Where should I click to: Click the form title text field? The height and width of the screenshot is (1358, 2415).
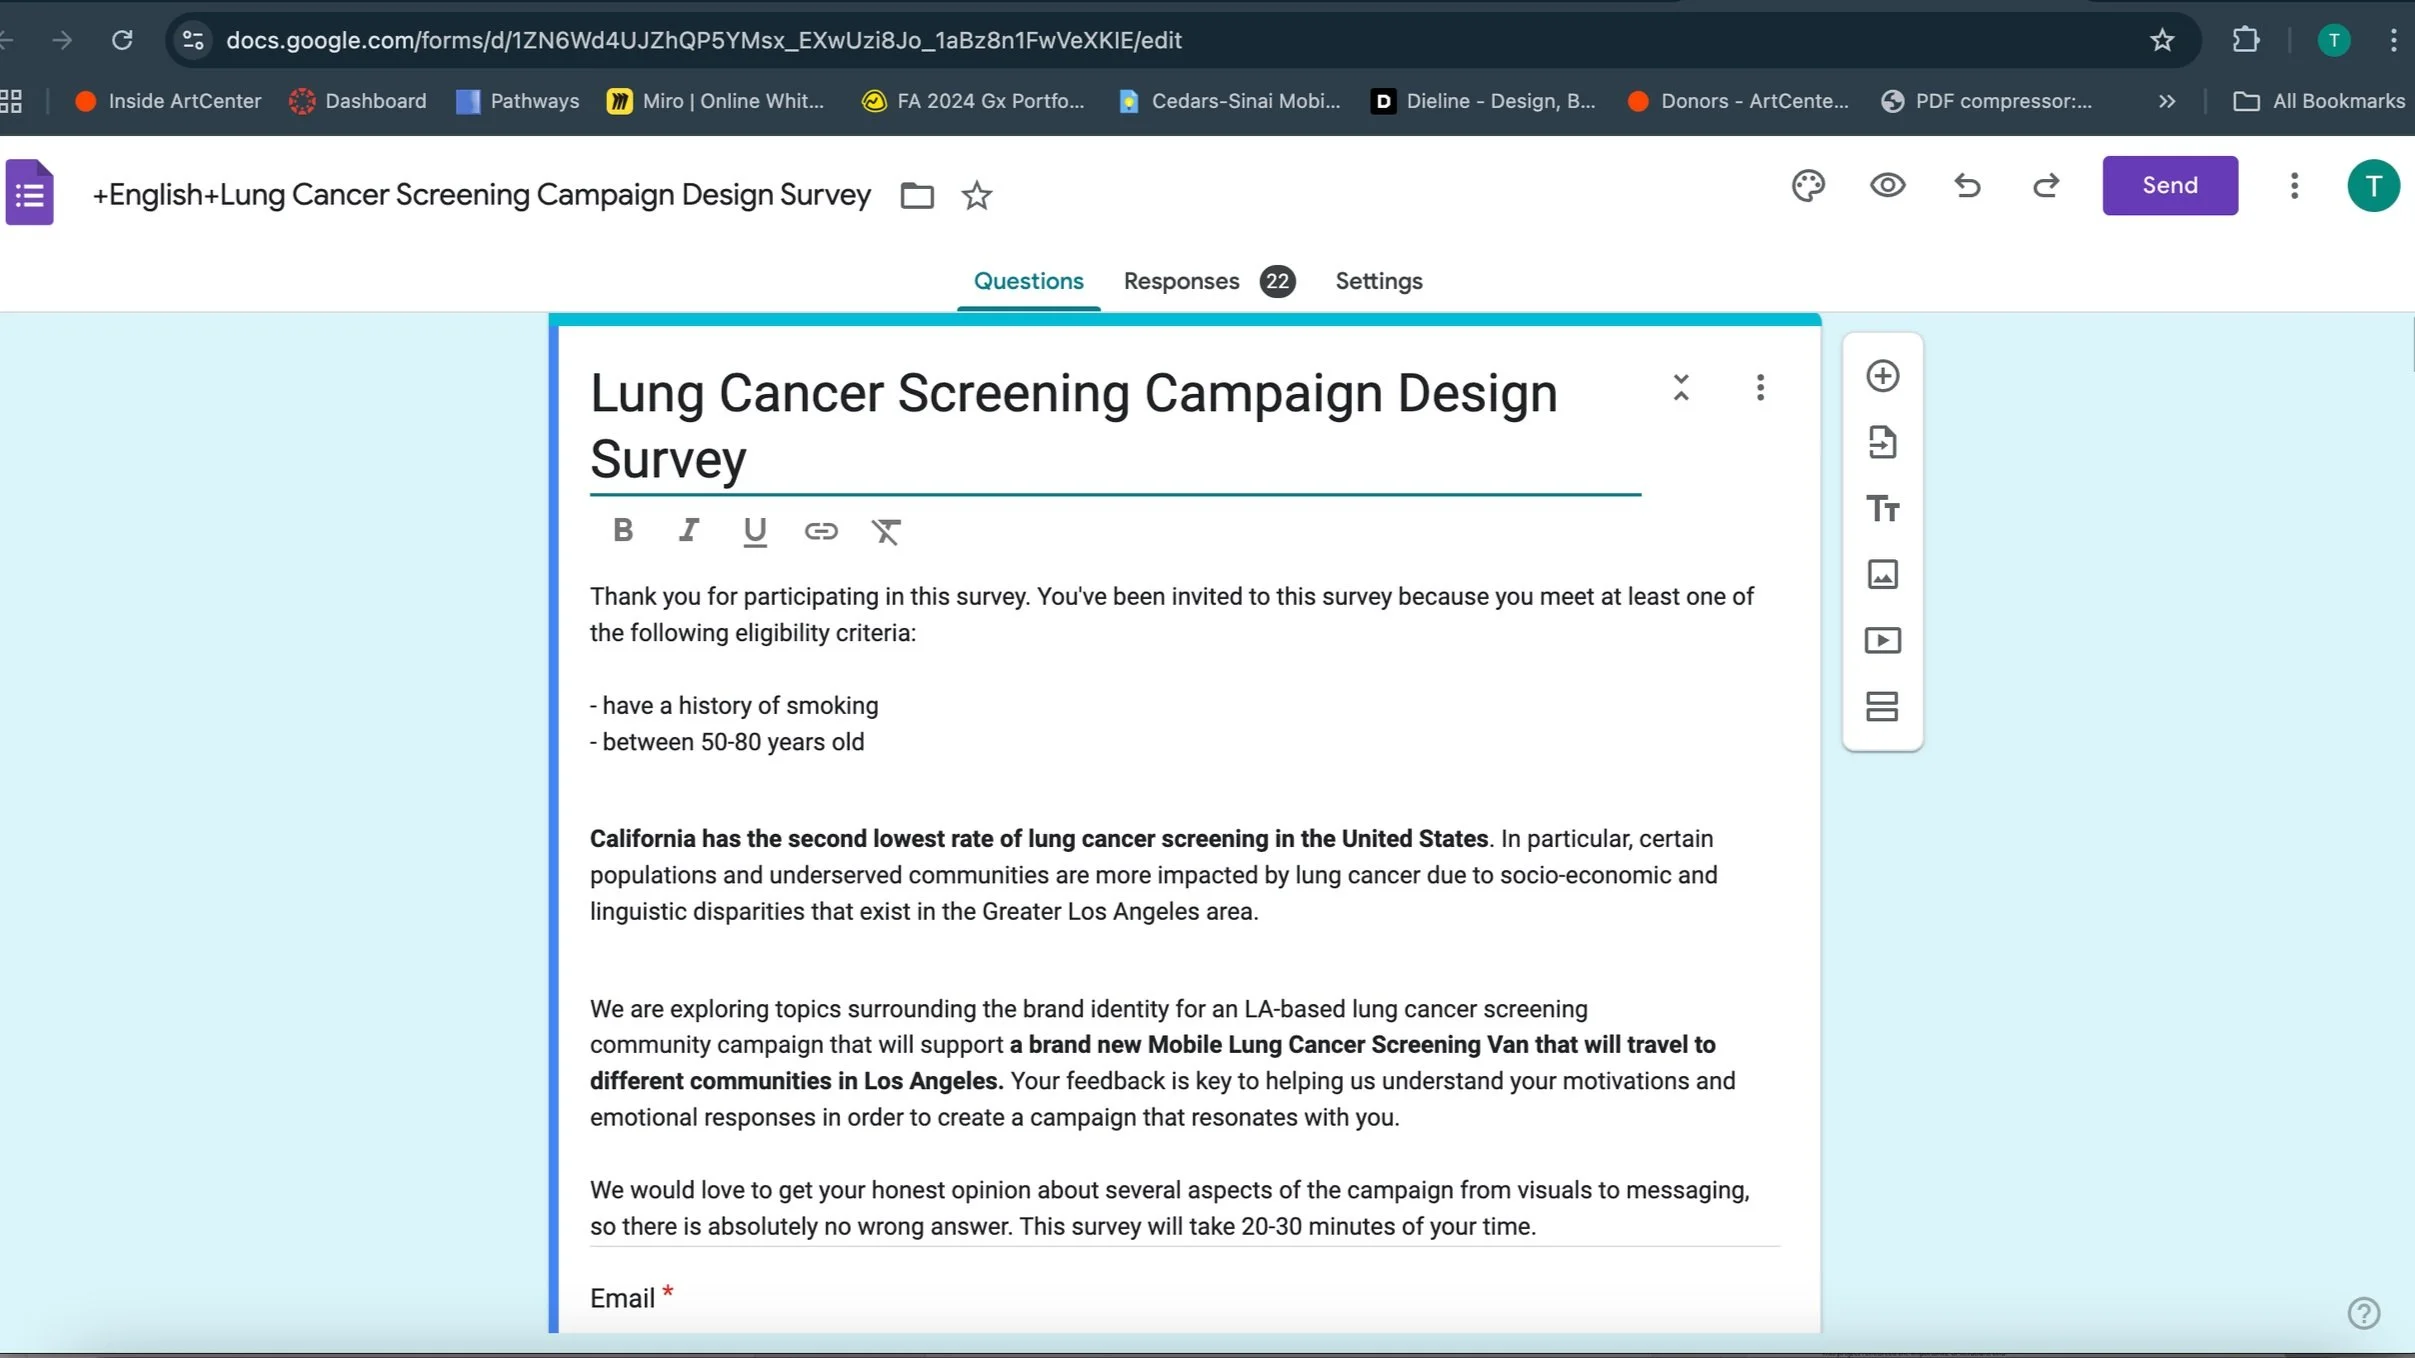(1072, 425)
